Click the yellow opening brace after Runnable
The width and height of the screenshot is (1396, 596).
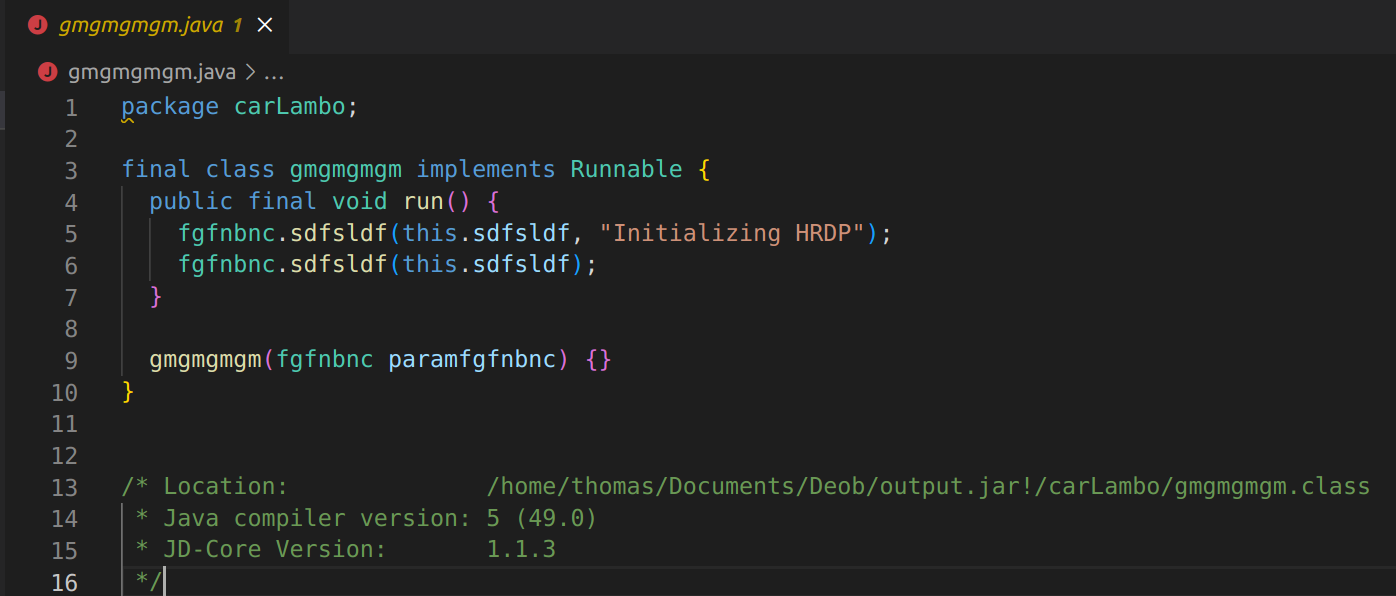point(704,169)
